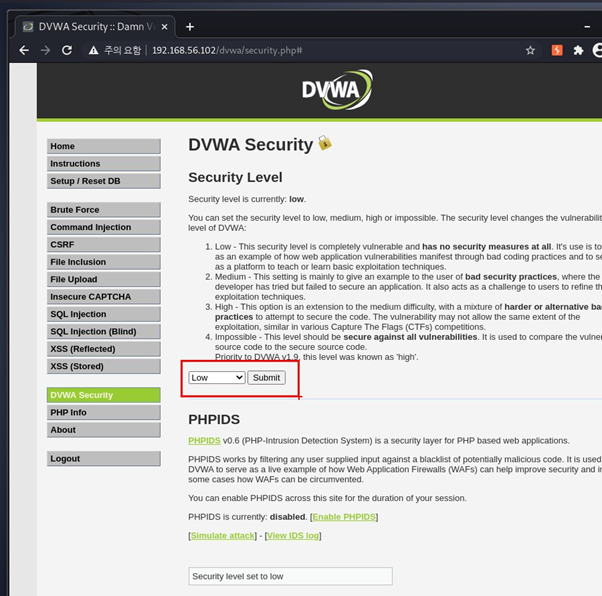This screenshot has height=596, width=602.
Task: Follow the PHPIDS hyperlink
Action: (x=204, y=440)
